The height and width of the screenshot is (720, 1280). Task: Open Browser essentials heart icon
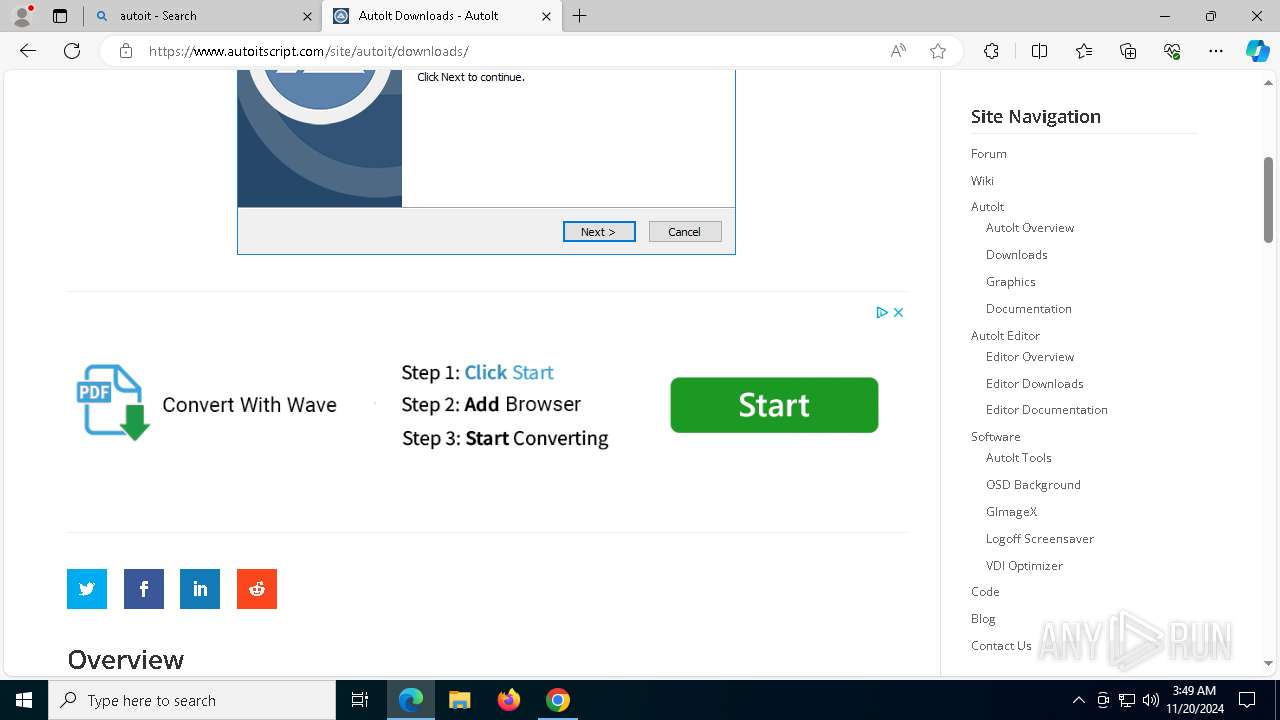[x=1172, y=51]
